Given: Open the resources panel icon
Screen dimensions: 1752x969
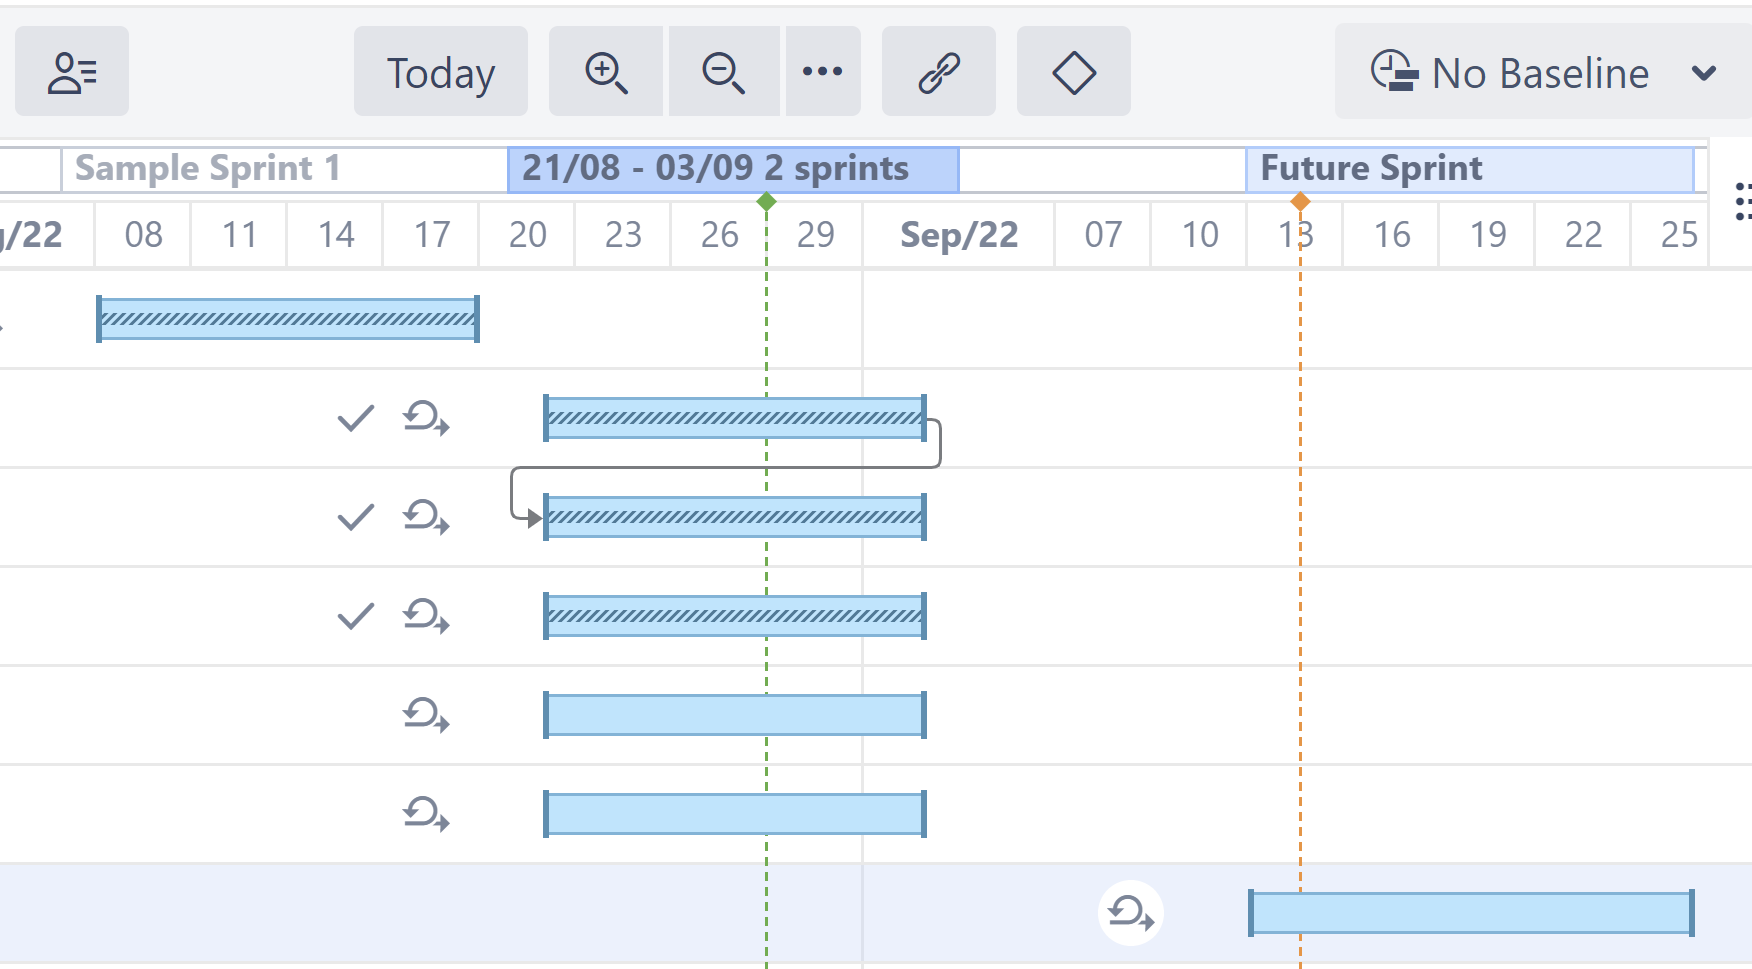Looking at the screenshot, I should (72, 72).
